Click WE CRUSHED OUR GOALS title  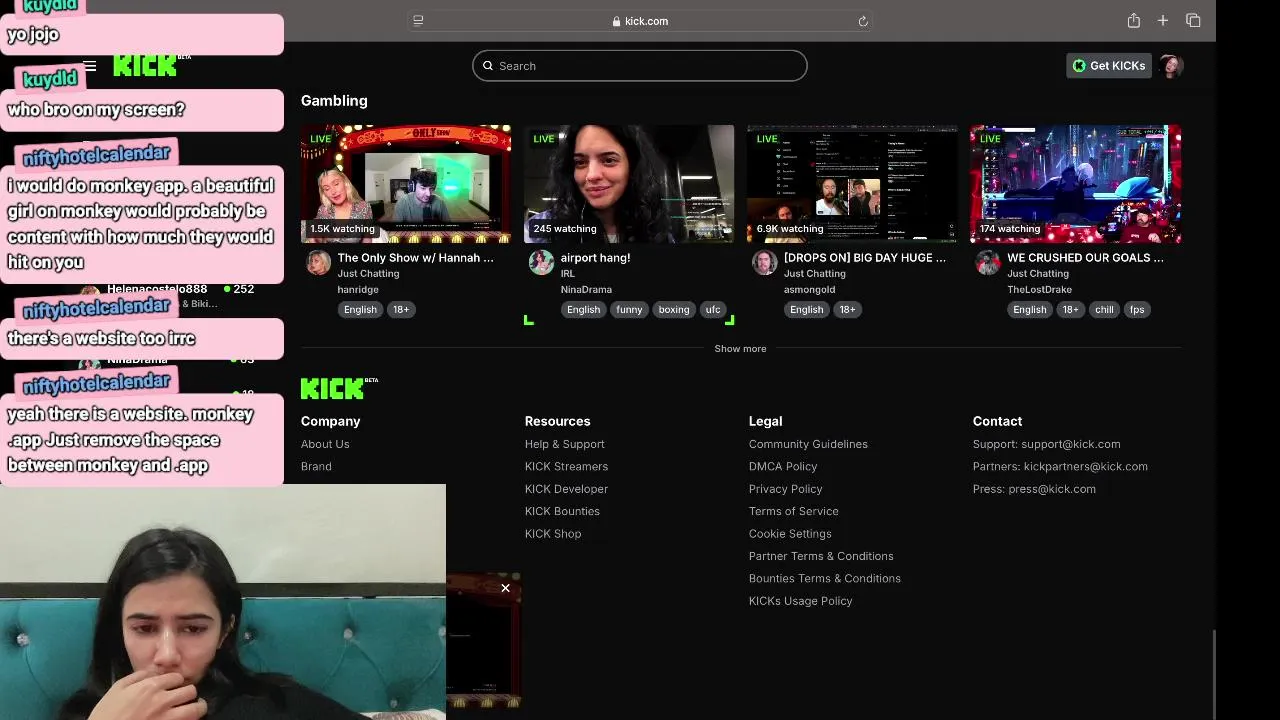1085,258
